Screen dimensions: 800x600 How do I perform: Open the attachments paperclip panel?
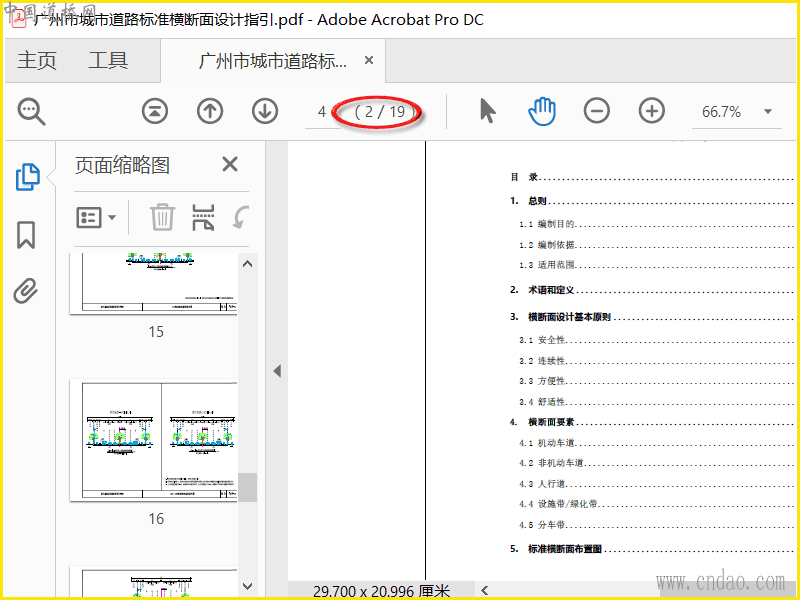pyautogui.click(x=26, y=291)
